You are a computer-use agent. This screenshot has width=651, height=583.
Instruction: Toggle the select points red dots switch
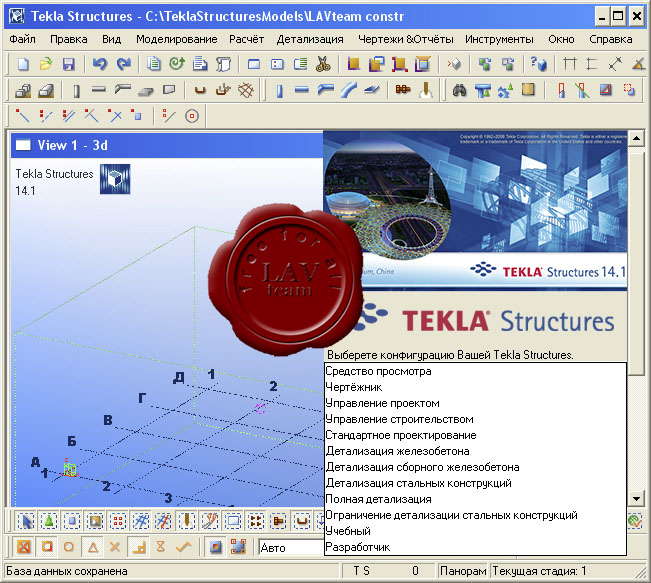117,521
